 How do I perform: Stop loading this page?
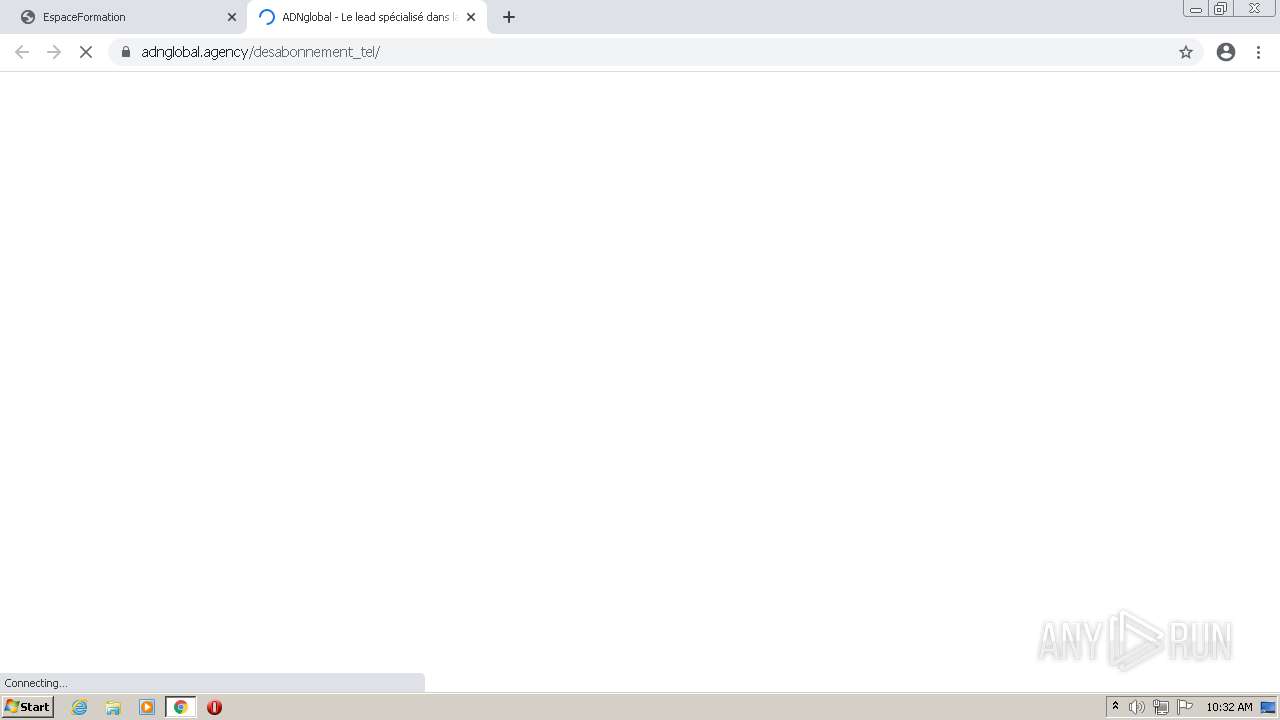(x=86, y=52)
